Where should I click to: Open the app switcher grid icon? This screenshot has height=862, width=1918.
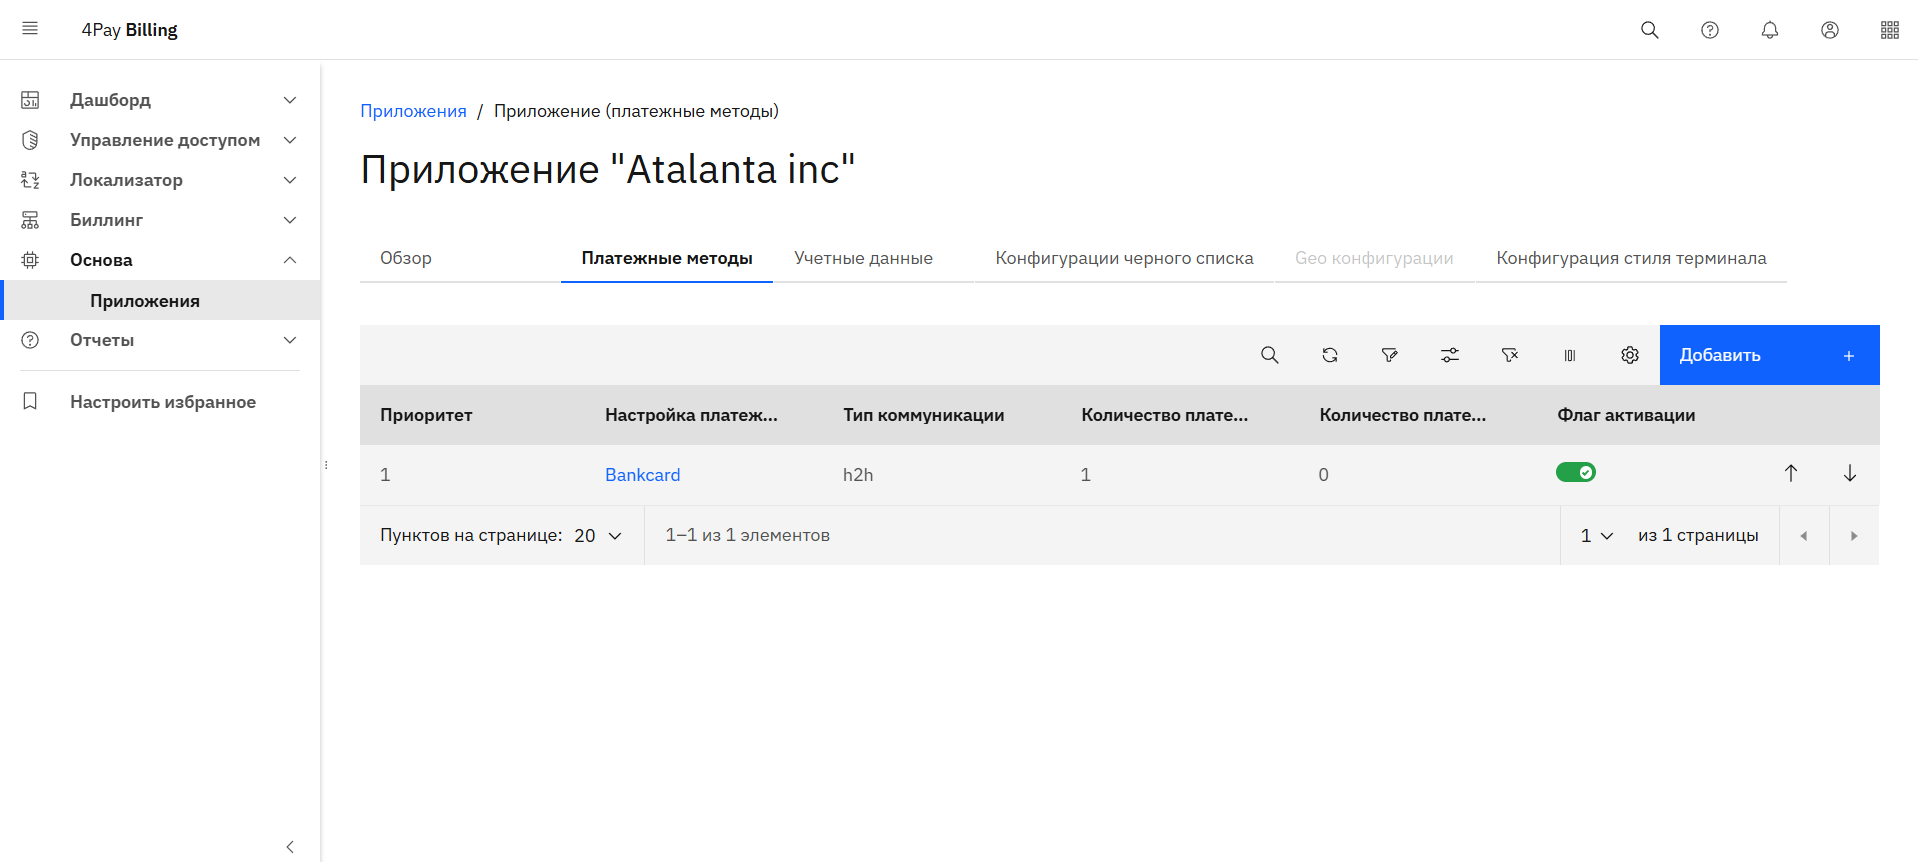(x=1889, y=30)
